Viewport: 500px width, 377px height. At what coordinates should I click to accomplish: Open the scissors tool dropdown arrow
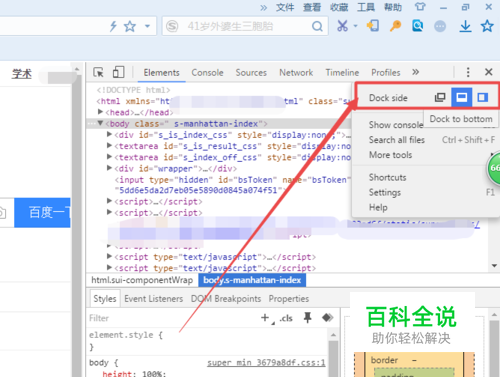(x=355, y=26)
